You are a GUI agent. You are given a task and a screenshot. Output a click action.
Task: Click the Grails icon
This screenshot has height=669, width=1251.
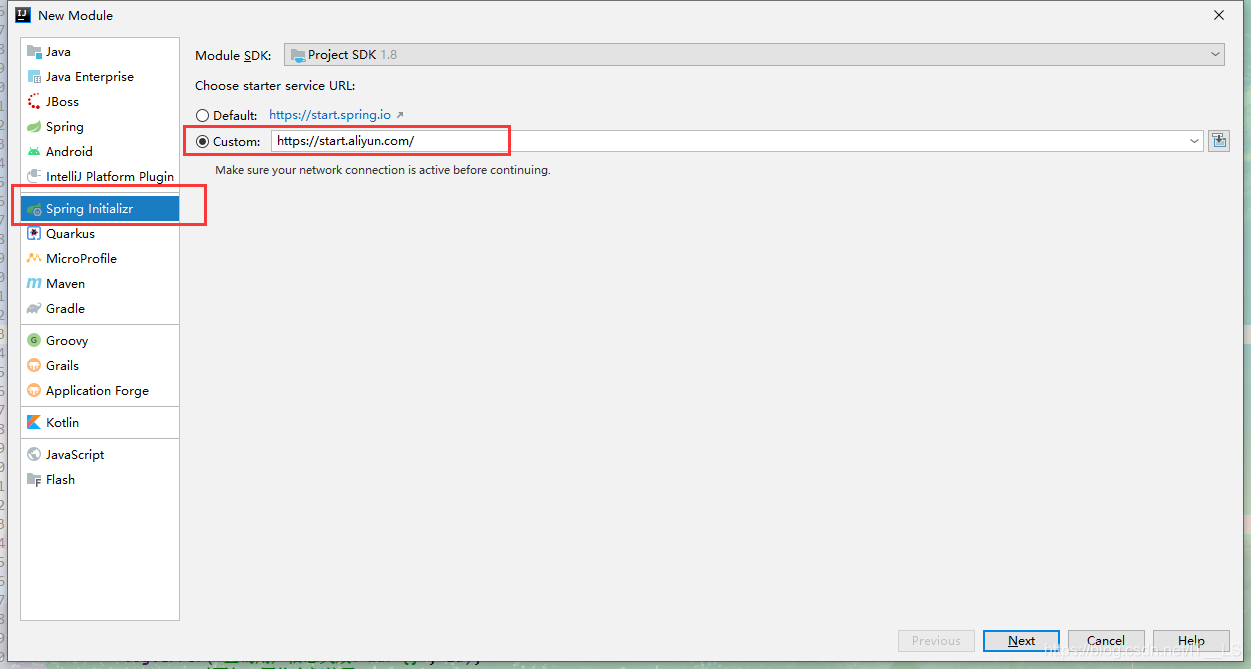click(x=34, y=366)
